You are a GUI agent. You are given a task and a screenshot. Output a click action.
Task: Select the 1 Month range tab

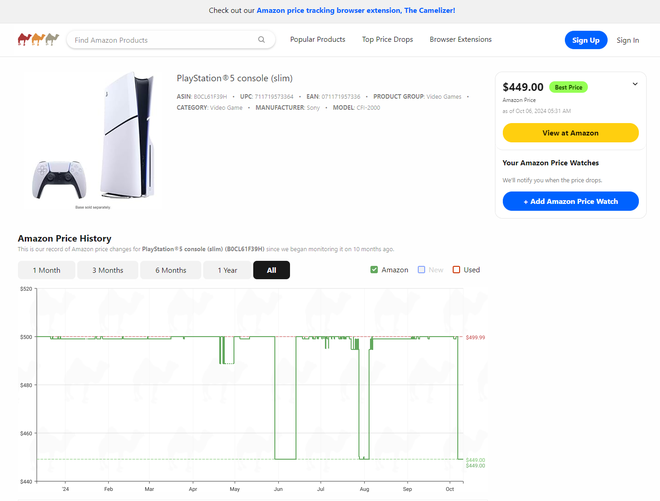(47, 270)
